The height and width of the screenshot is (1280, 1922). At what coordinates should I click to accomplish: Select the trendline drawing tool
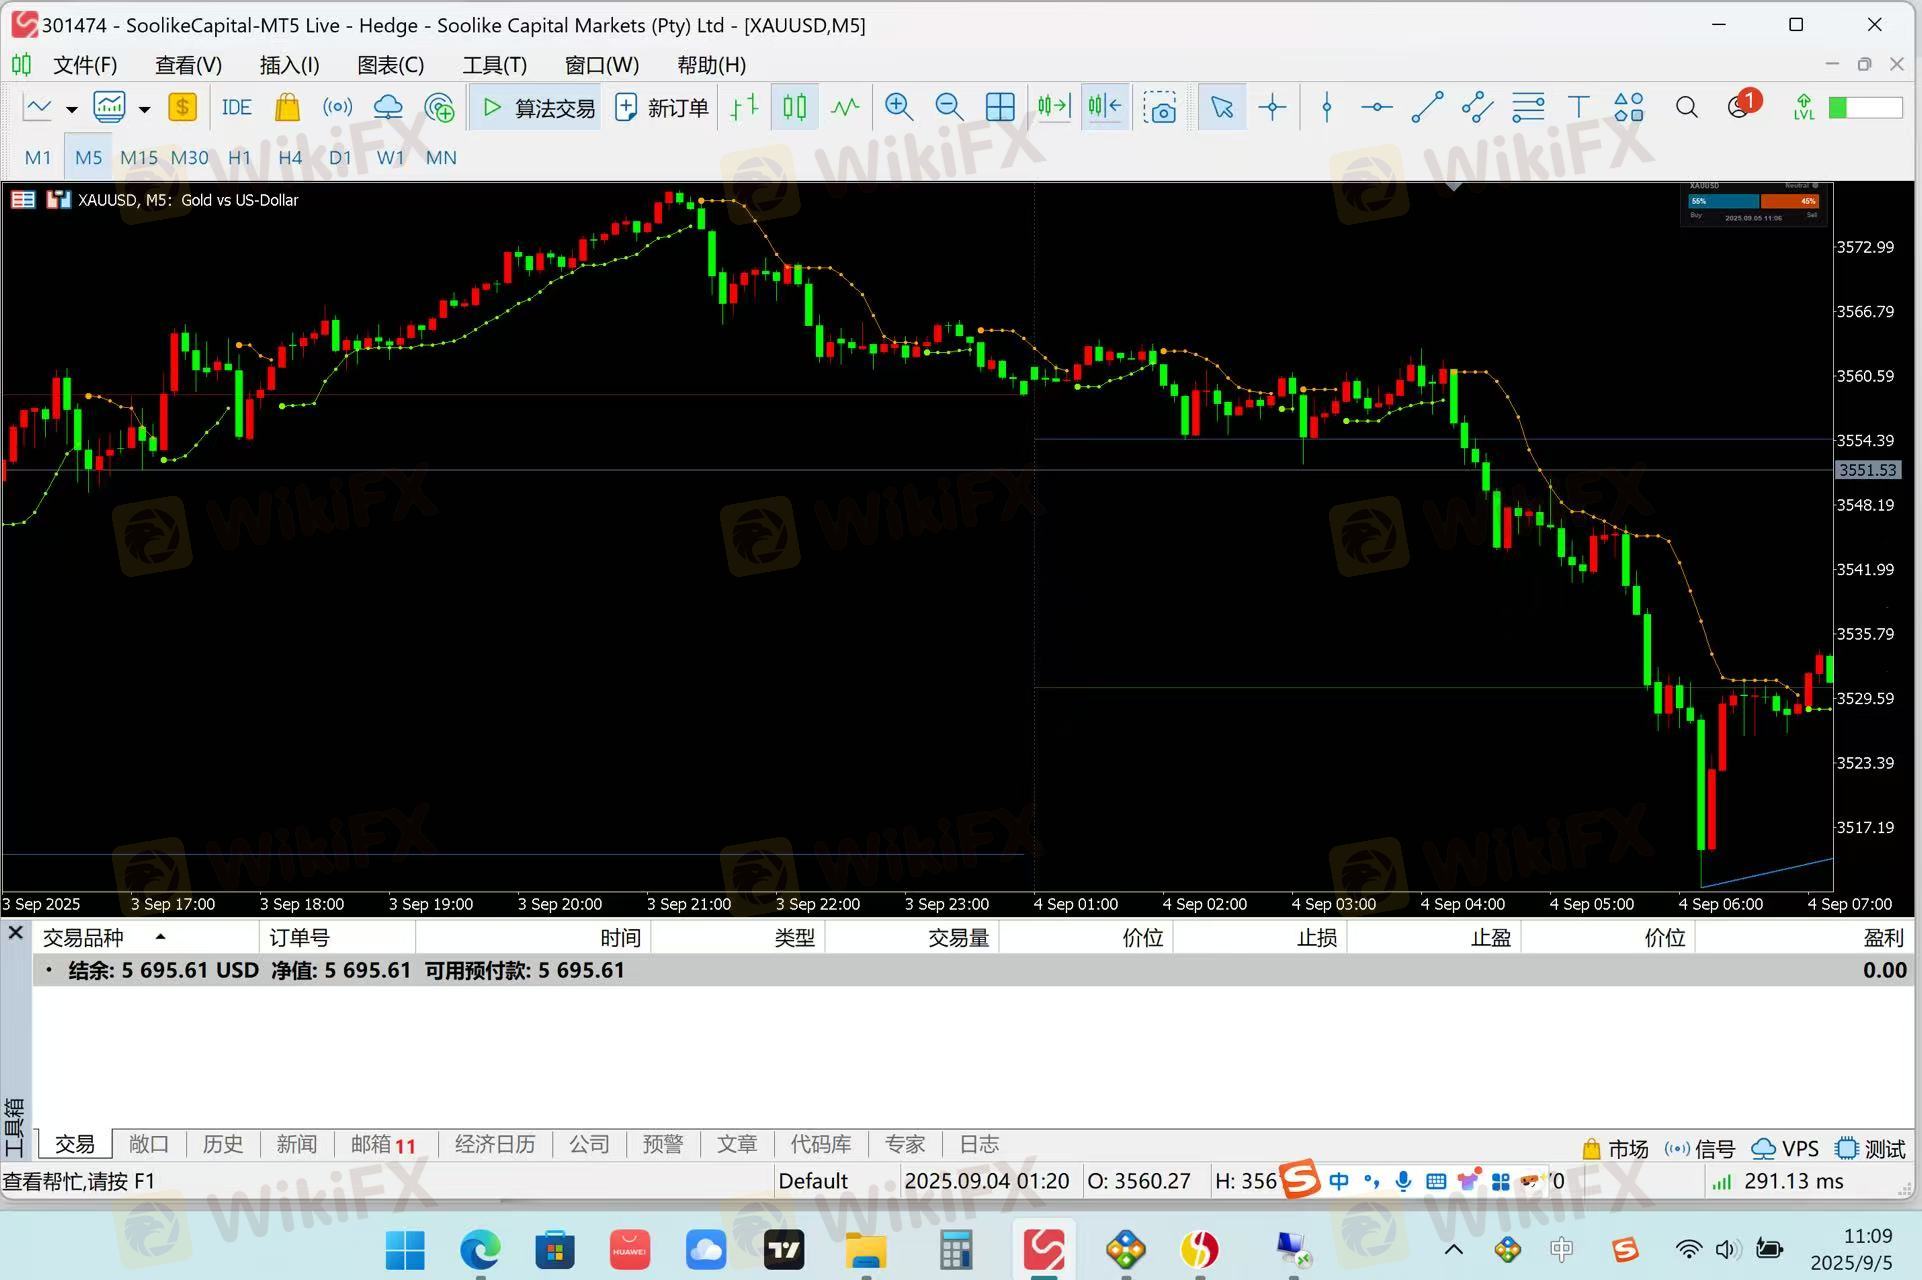1426,107
